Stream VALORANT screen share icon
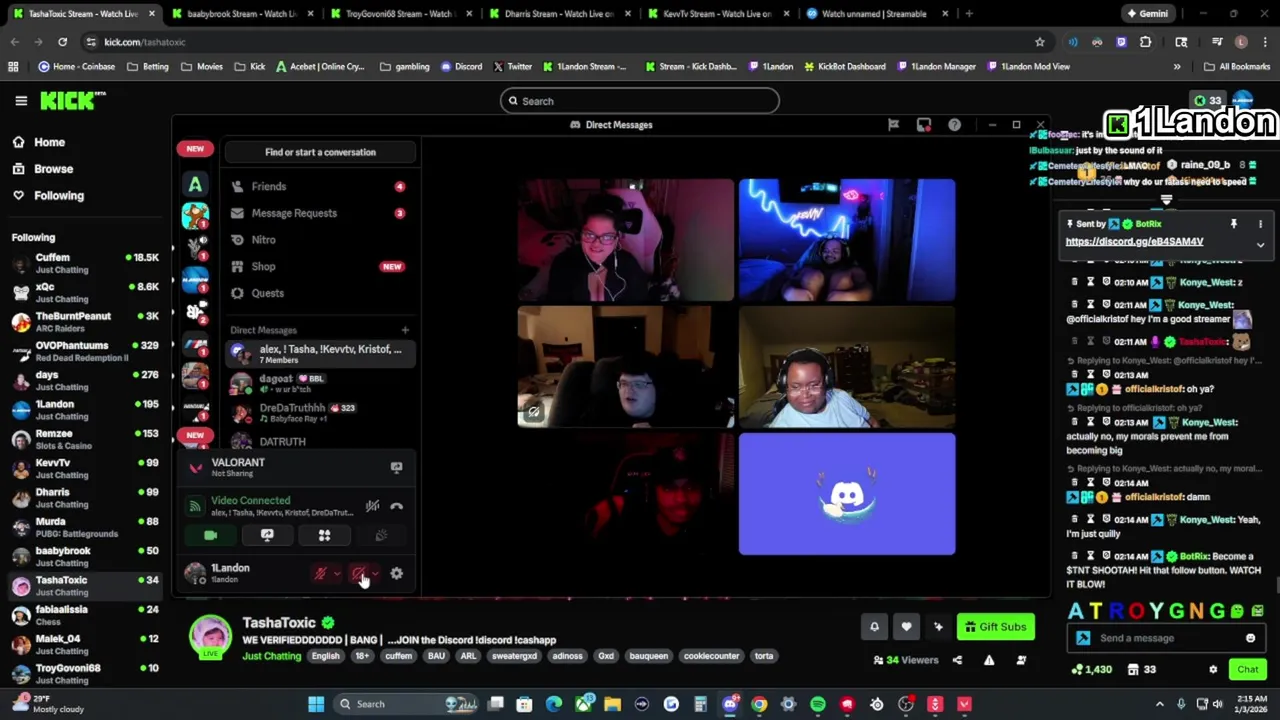This screenshot has width=1280, height=720. coord(396,467)
